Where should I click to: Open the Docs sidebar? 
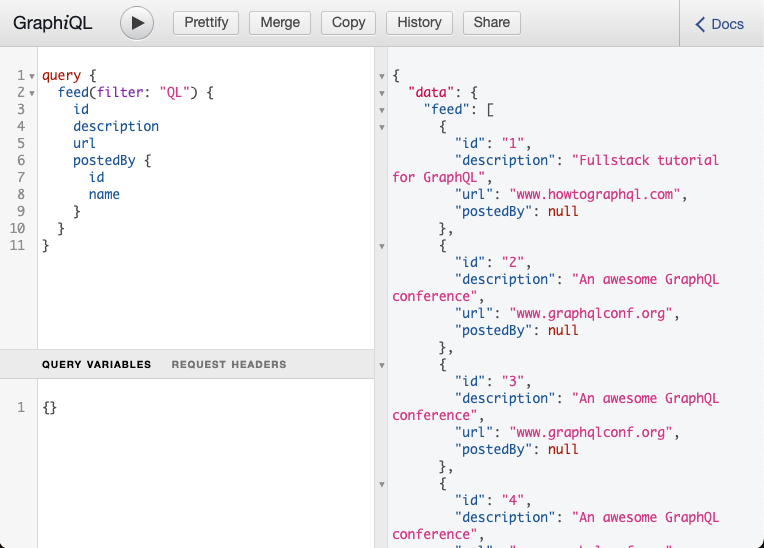point(720,24)
